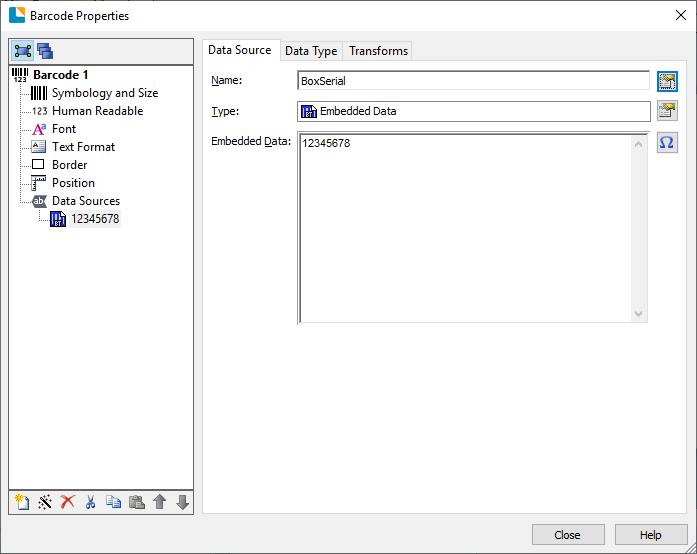The image size is (697, 554).
Task: Click the new data source icon
Action: coord(21,502)
